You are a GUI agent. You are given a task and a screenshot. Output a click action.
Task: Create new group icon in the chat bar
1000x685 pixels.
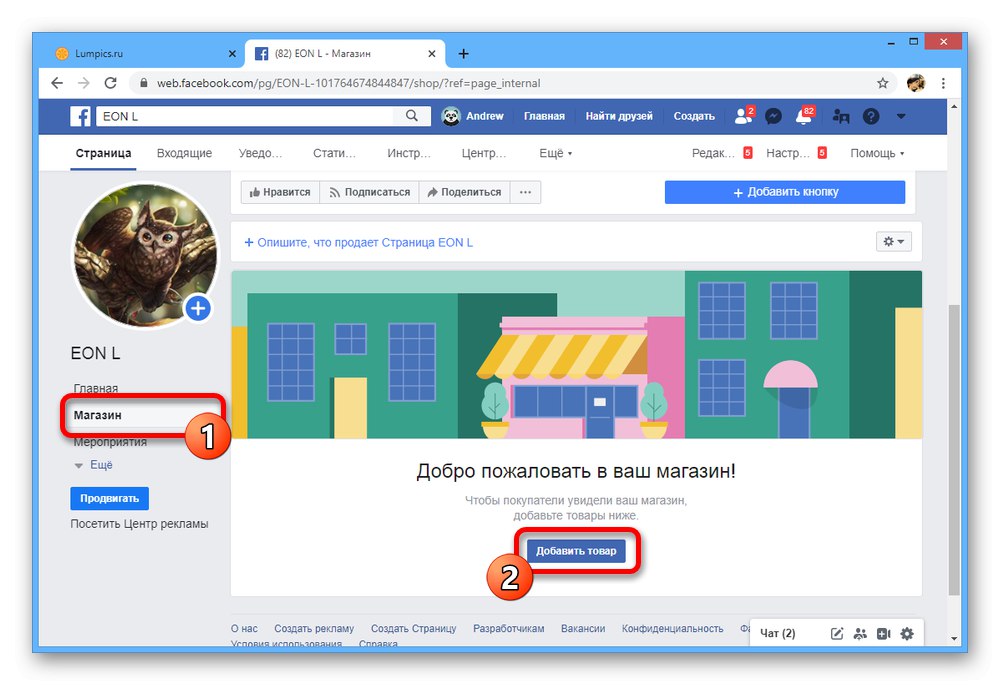coord(860,633)
